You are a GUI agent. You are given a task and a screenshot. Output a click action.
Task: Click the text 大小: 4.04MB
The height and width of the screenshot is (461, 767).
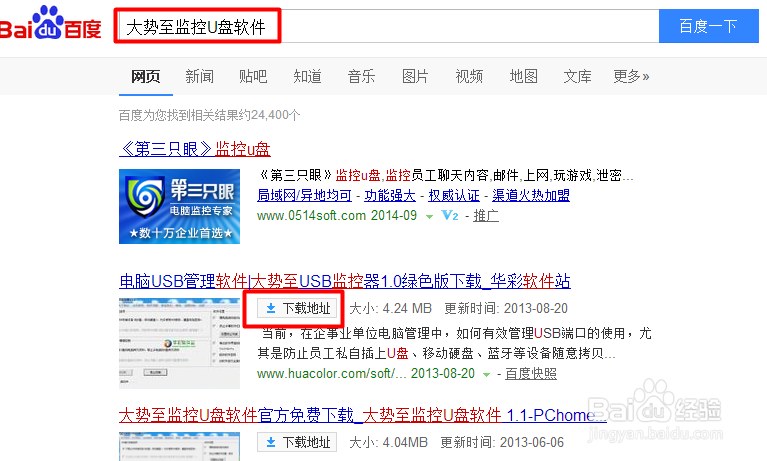[x=388, y=442]
